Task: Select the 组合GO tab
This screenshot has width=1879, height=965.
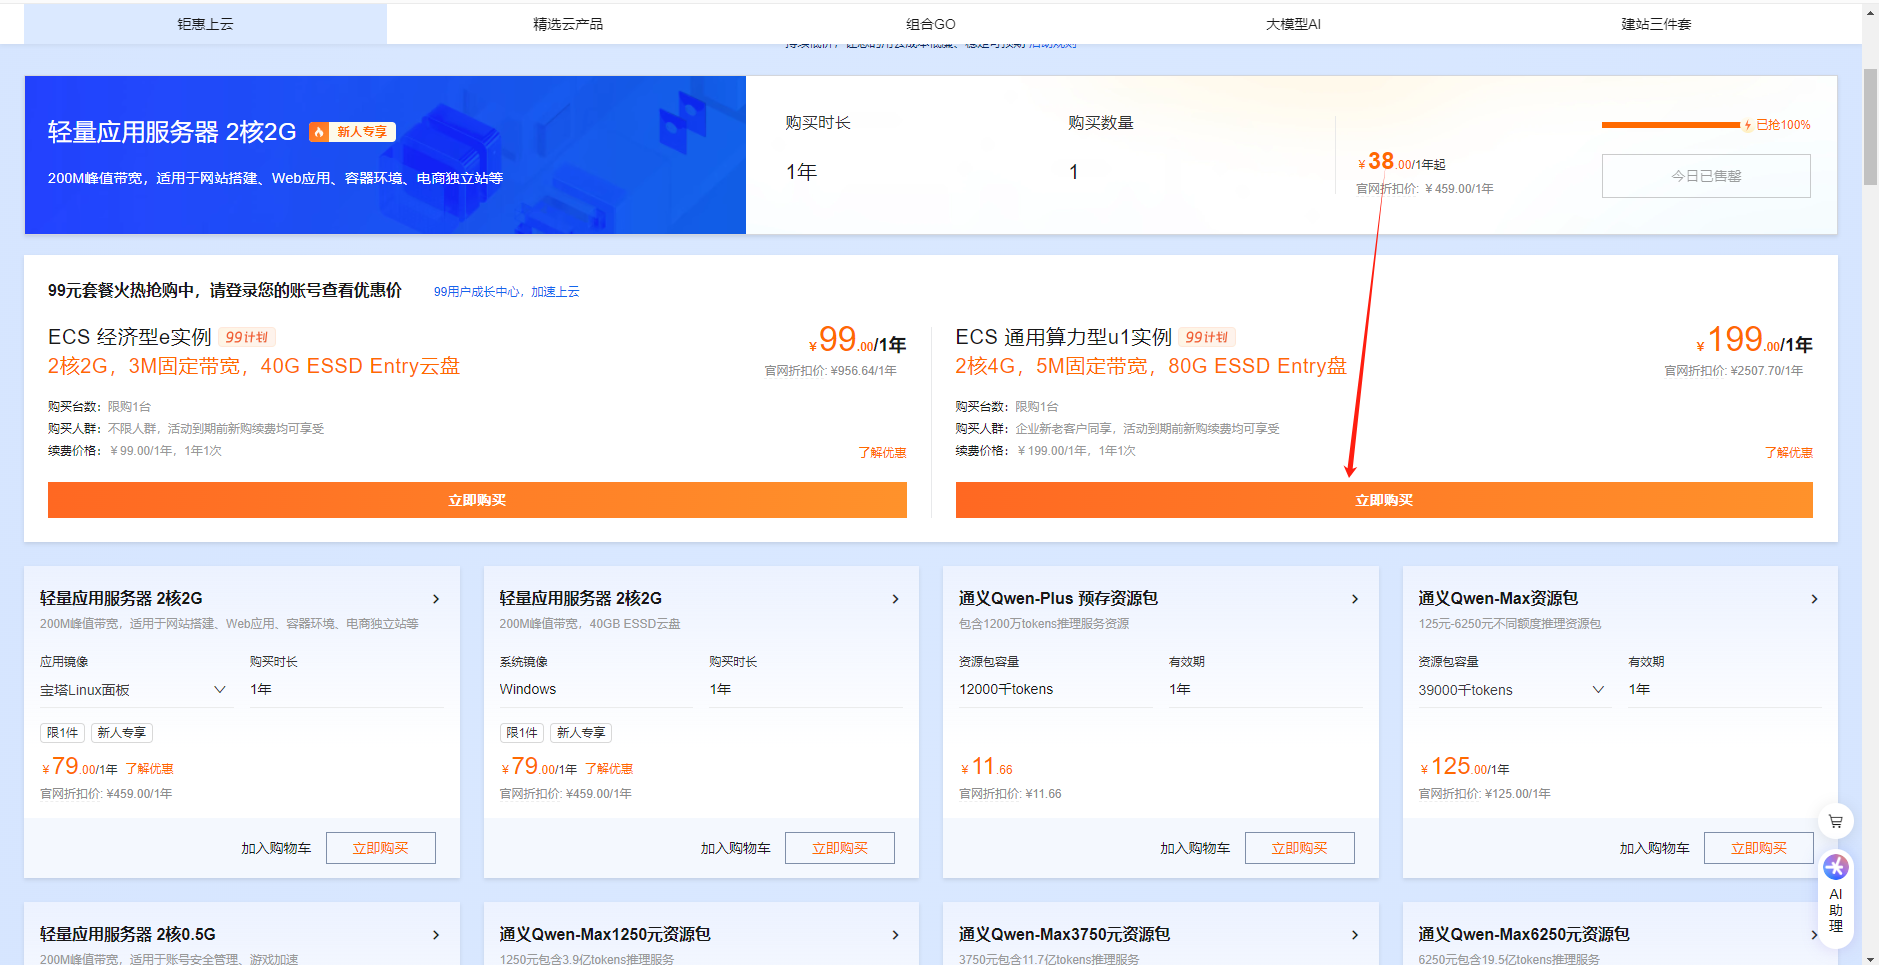Action: (929, 23)
